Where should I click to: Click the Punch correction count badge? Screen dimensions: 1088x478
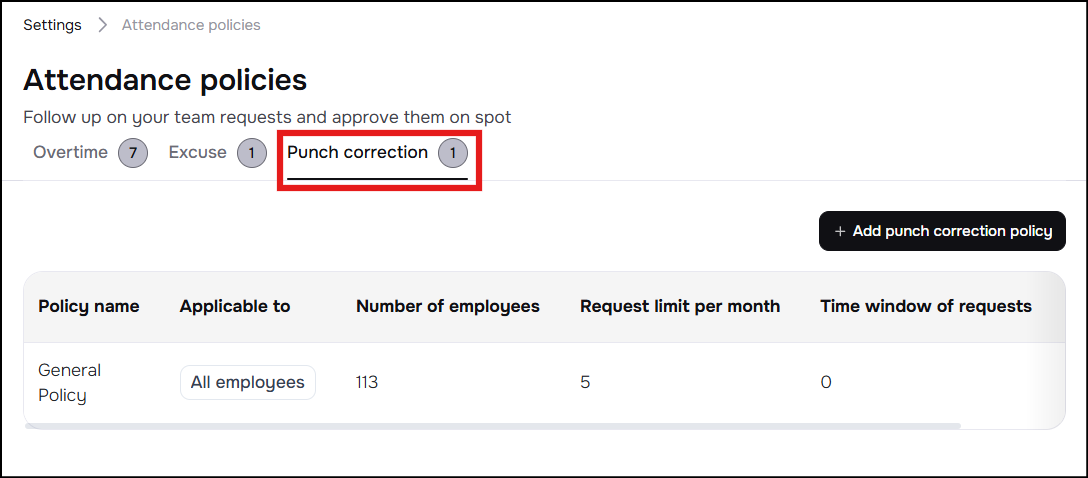click(x=453, y=154)
